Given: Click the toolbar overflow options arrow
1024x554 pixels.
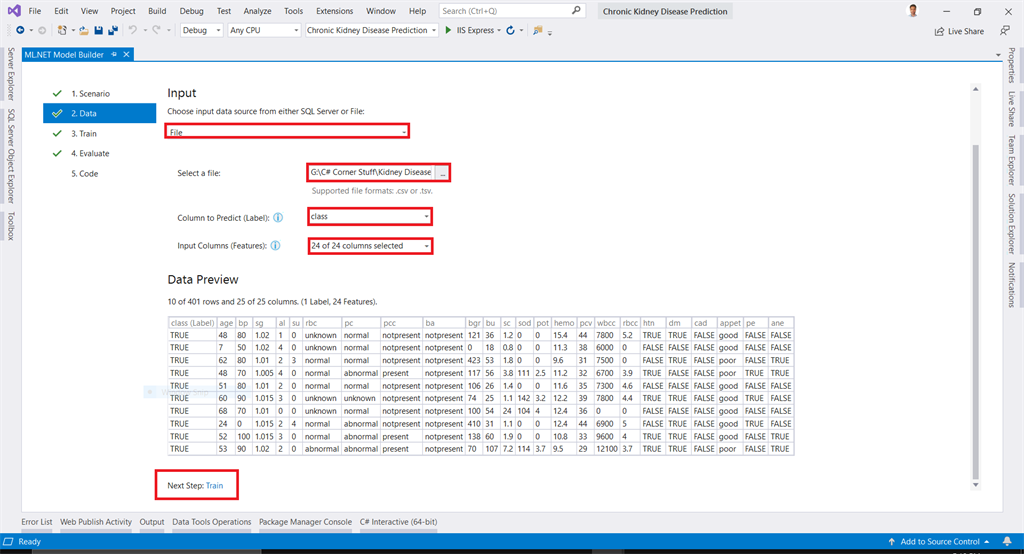Looking at the screenshot, I should tap(550, 32).
